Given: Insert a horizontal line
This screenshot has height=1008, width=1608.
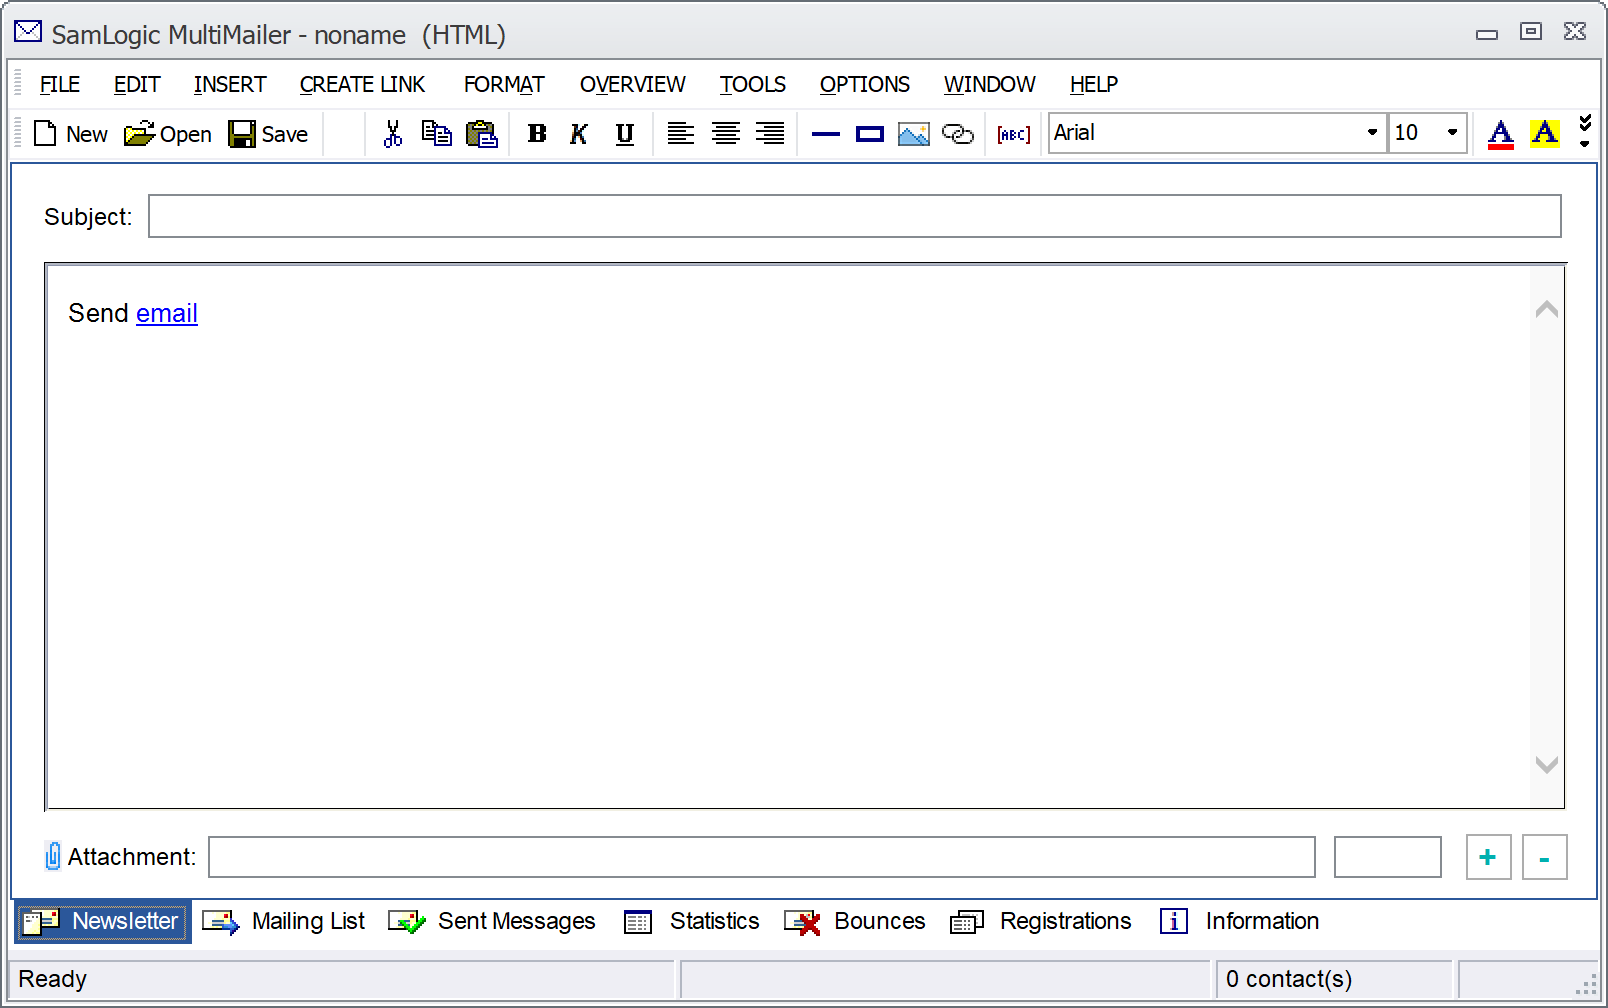Looking at the screenshot, I should [826, 134].
